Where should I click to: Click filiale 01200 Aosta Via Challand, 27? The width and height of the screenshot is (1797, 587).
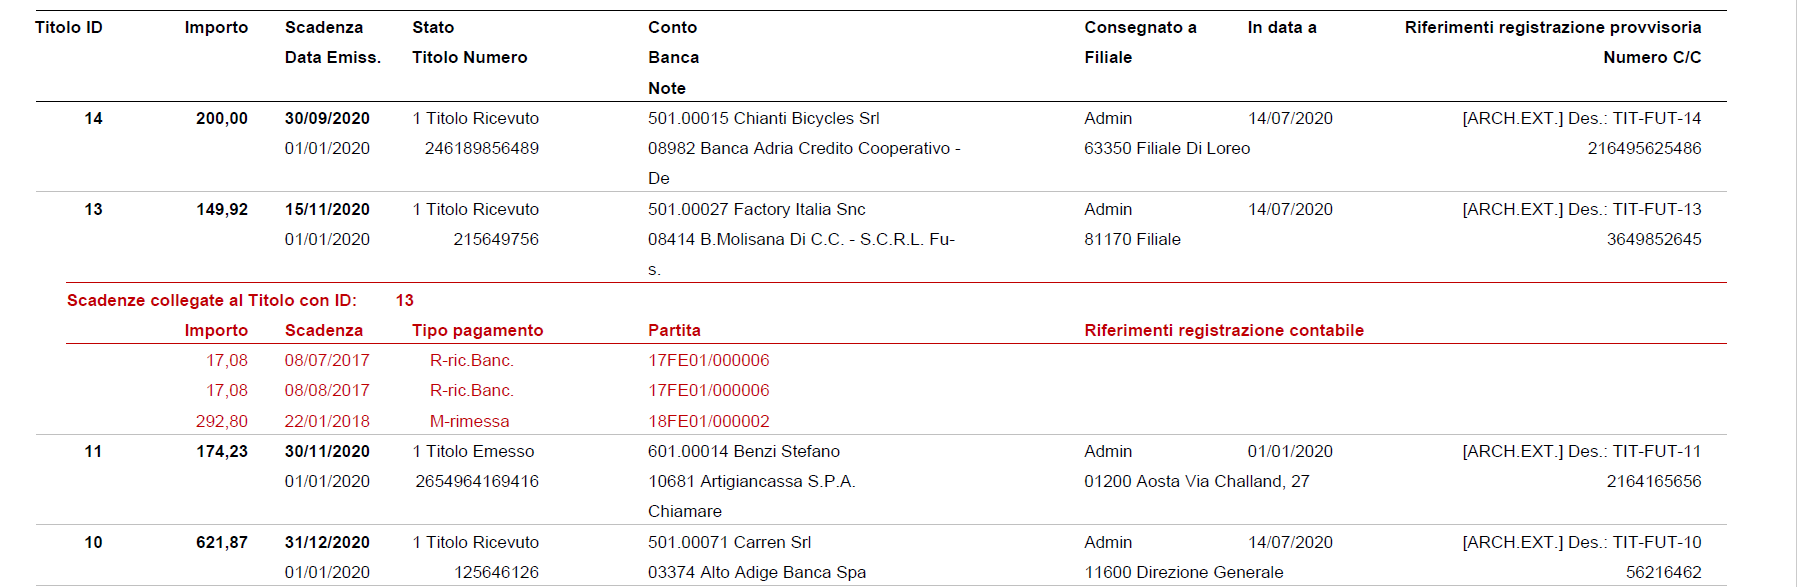[1196, 482]
